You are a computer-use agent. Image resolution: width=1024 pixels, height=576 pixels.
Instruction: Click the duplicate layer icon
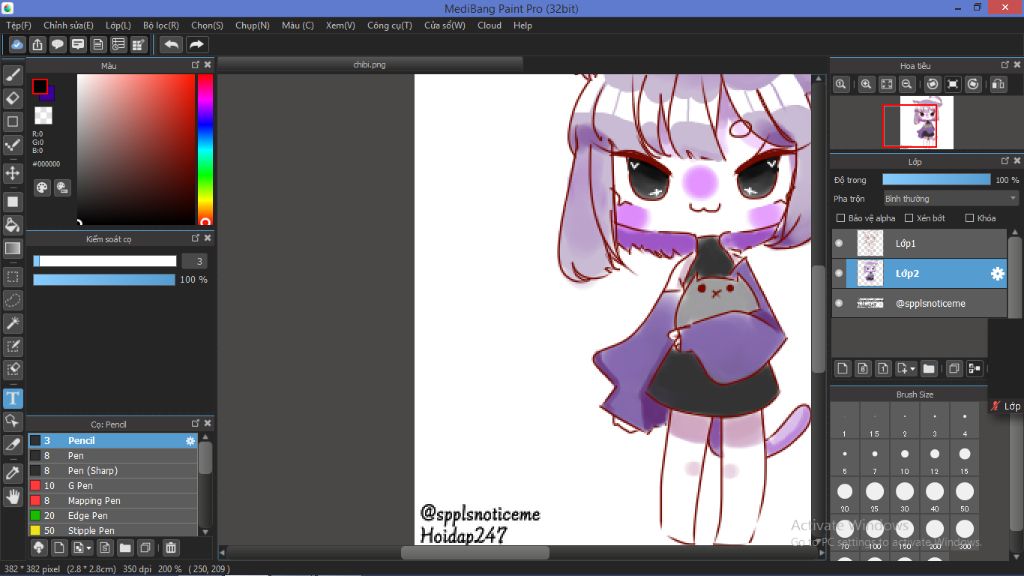(953, 369)
